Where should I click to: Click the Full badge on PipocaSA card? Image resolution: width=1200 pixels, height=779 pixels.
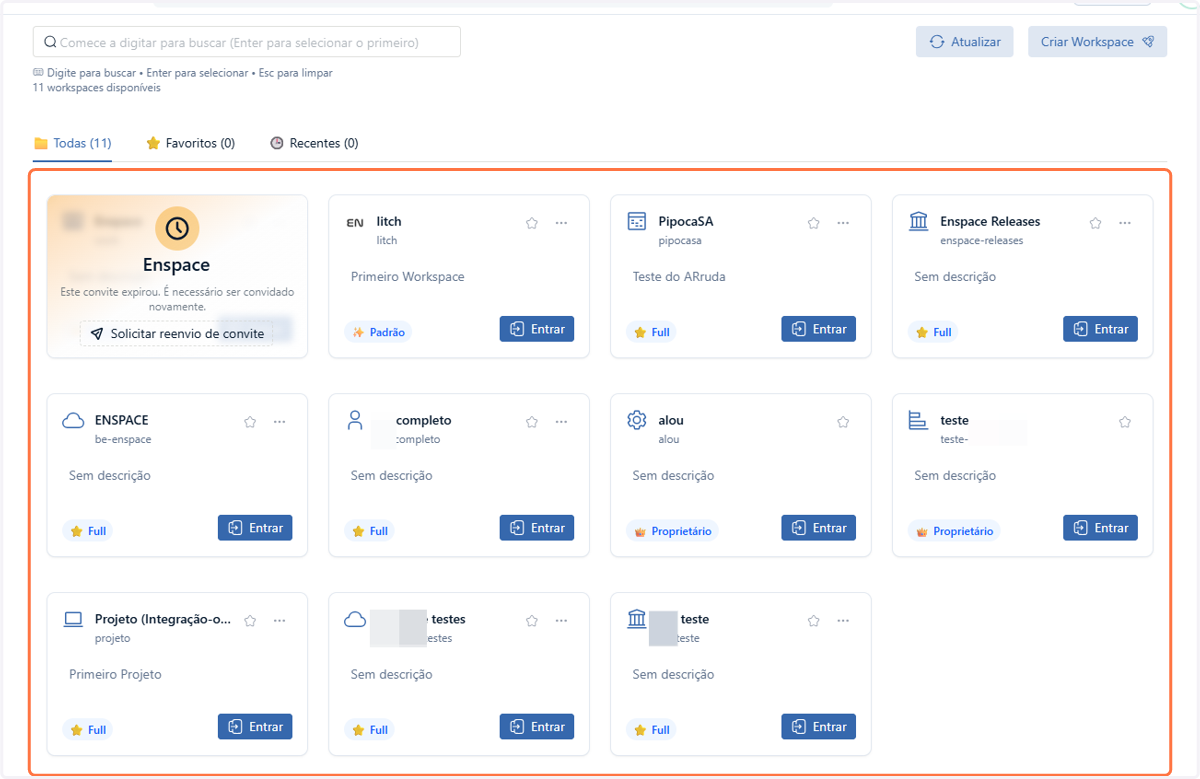pos(651,332)
